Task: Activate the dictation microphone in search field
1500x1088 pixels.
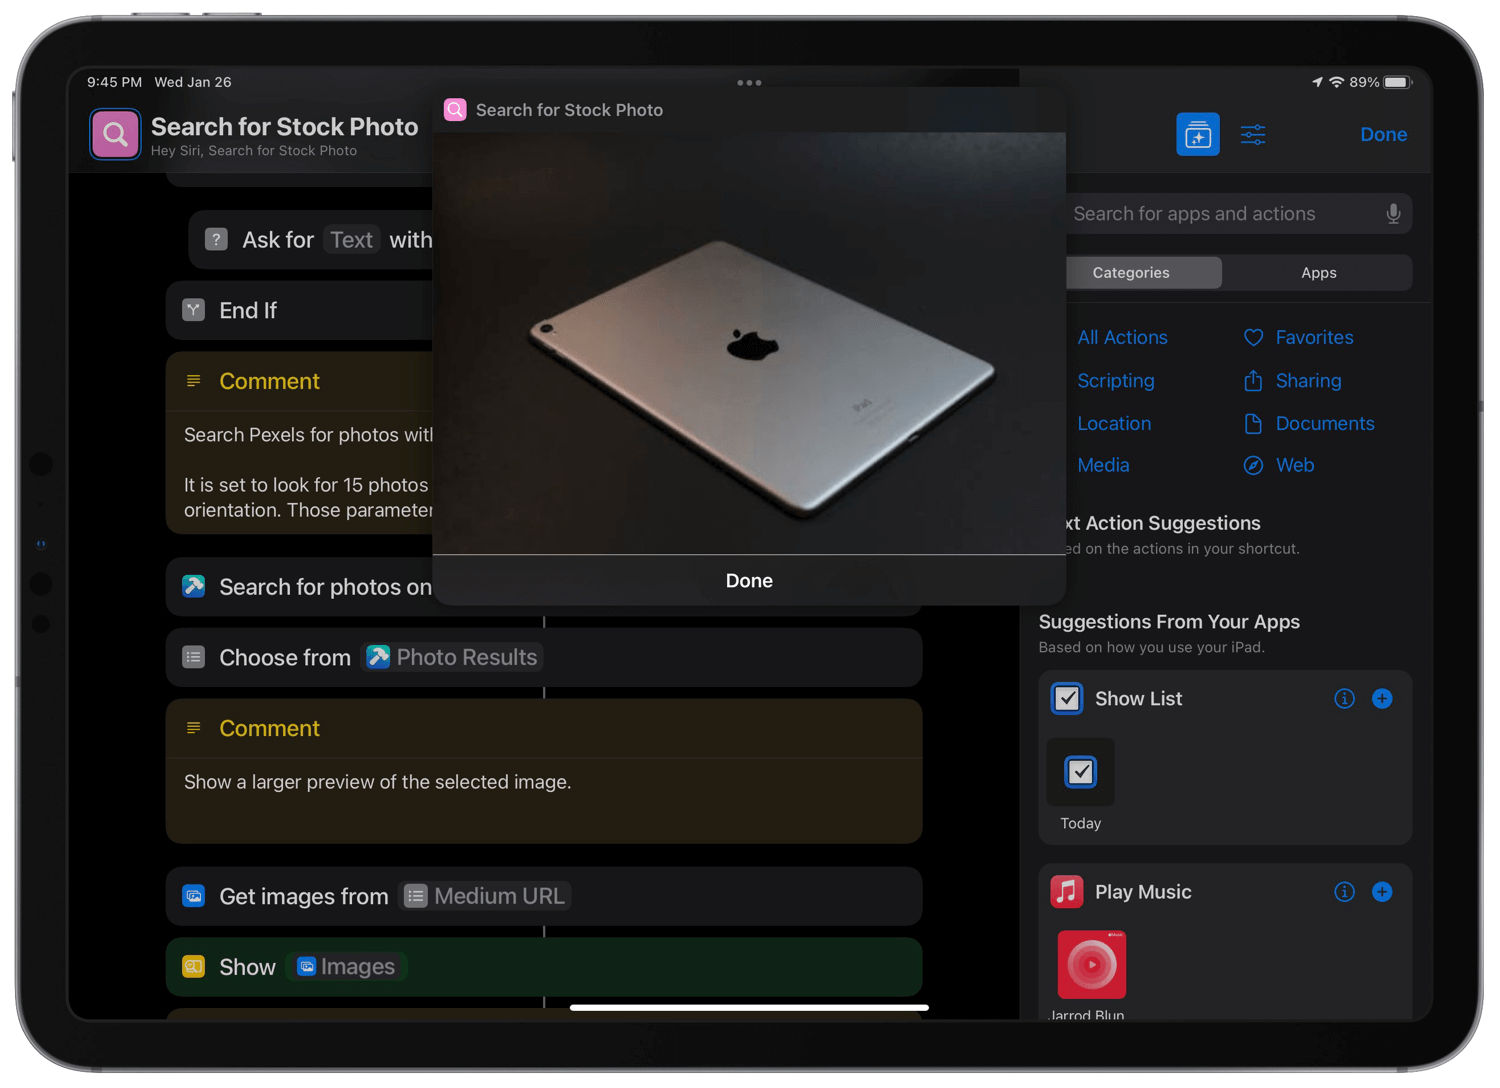Action: (x=1393, y=214)
